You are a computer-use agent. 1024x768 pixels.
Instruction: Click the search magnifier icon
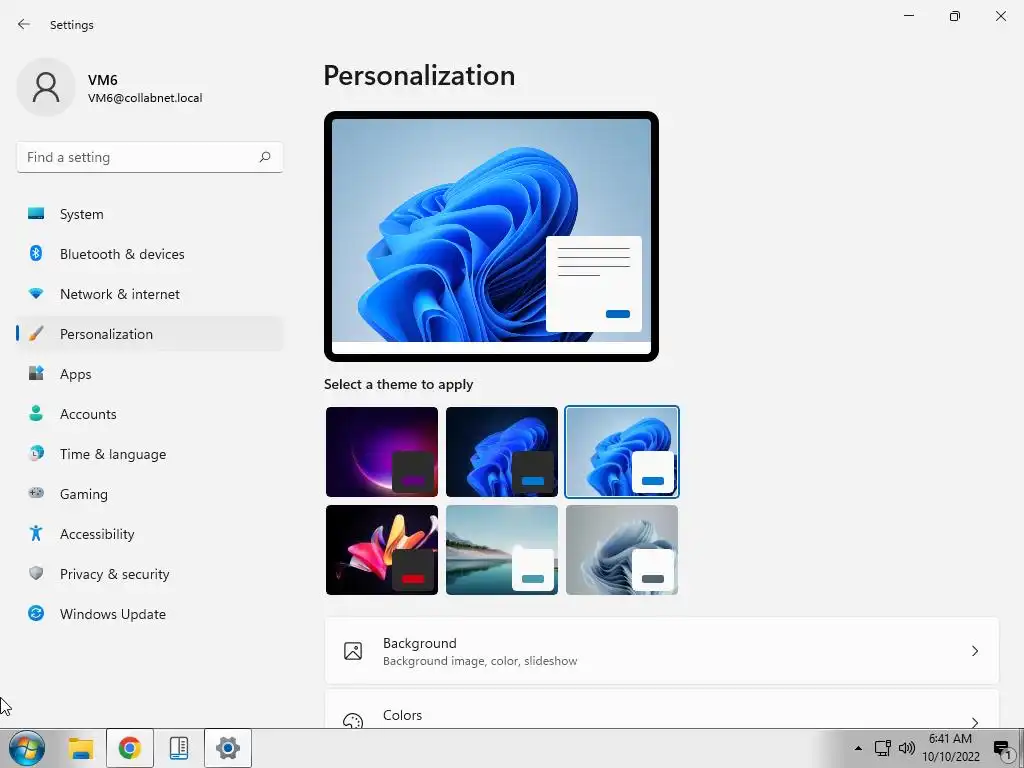264,157
